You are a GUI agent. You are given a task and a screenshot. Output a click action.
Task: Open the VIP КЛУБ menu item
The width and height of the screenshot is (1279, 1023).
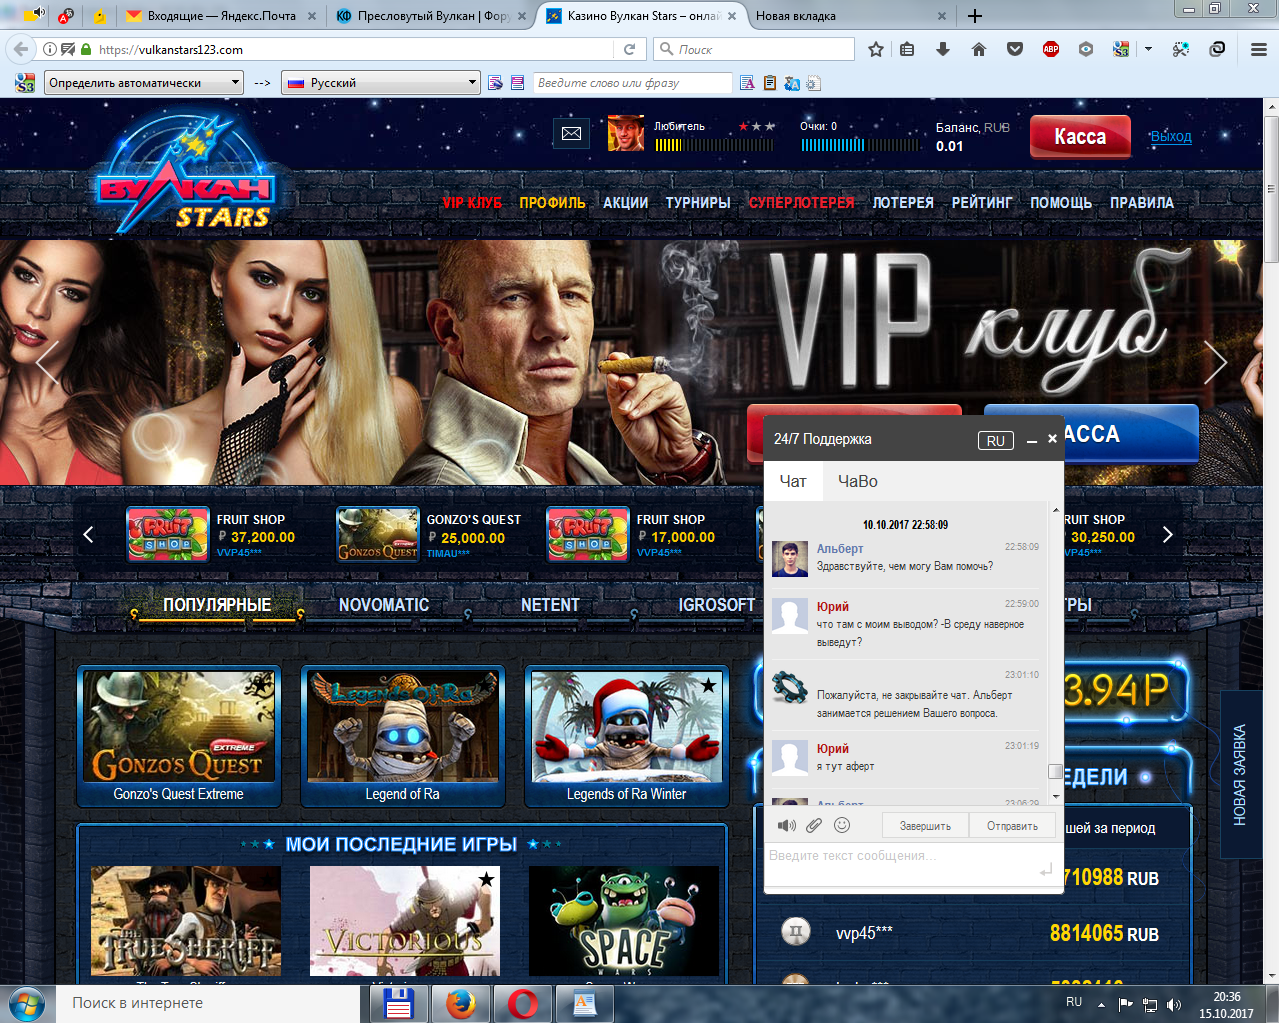(472, 202)
